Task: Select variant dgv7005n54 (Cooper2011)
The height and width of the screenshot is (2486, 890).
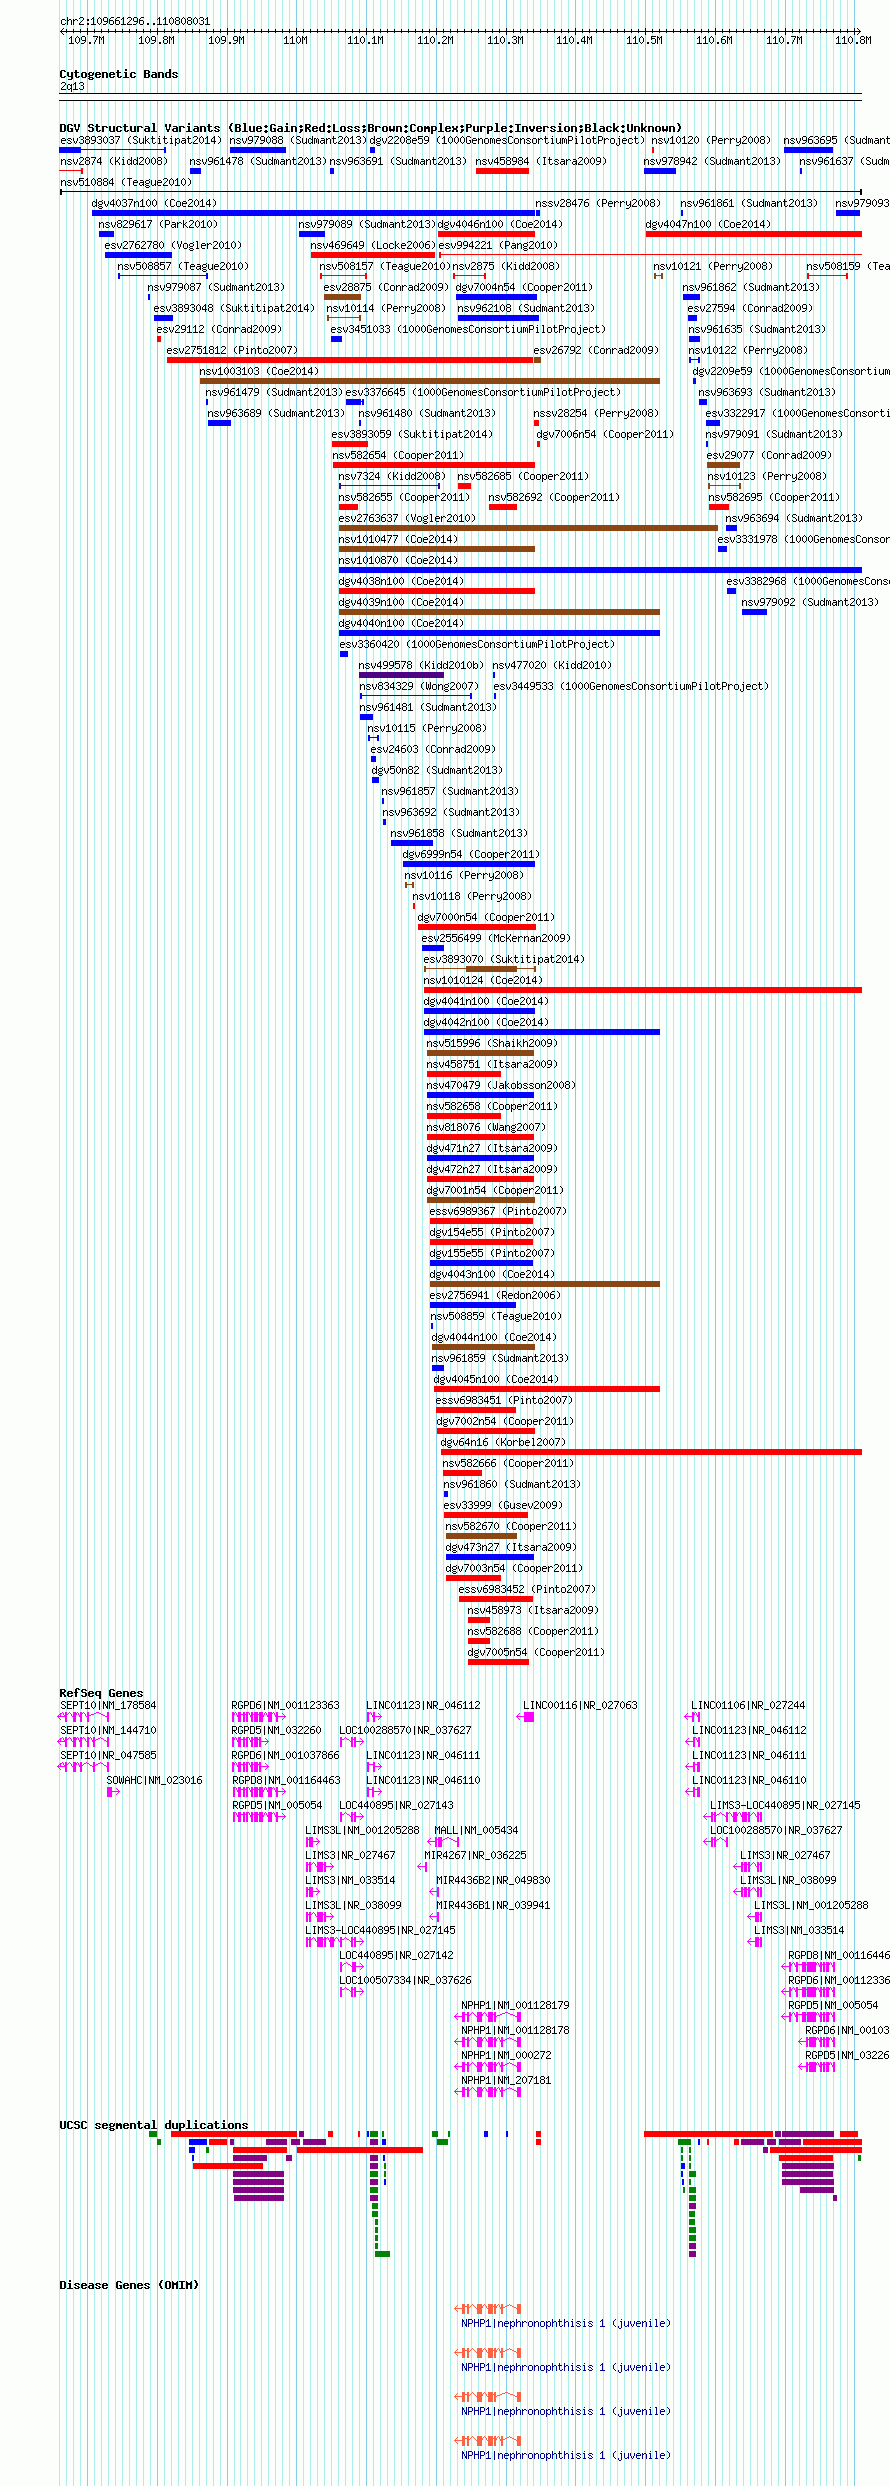Action: click(x=536, y=1652)
